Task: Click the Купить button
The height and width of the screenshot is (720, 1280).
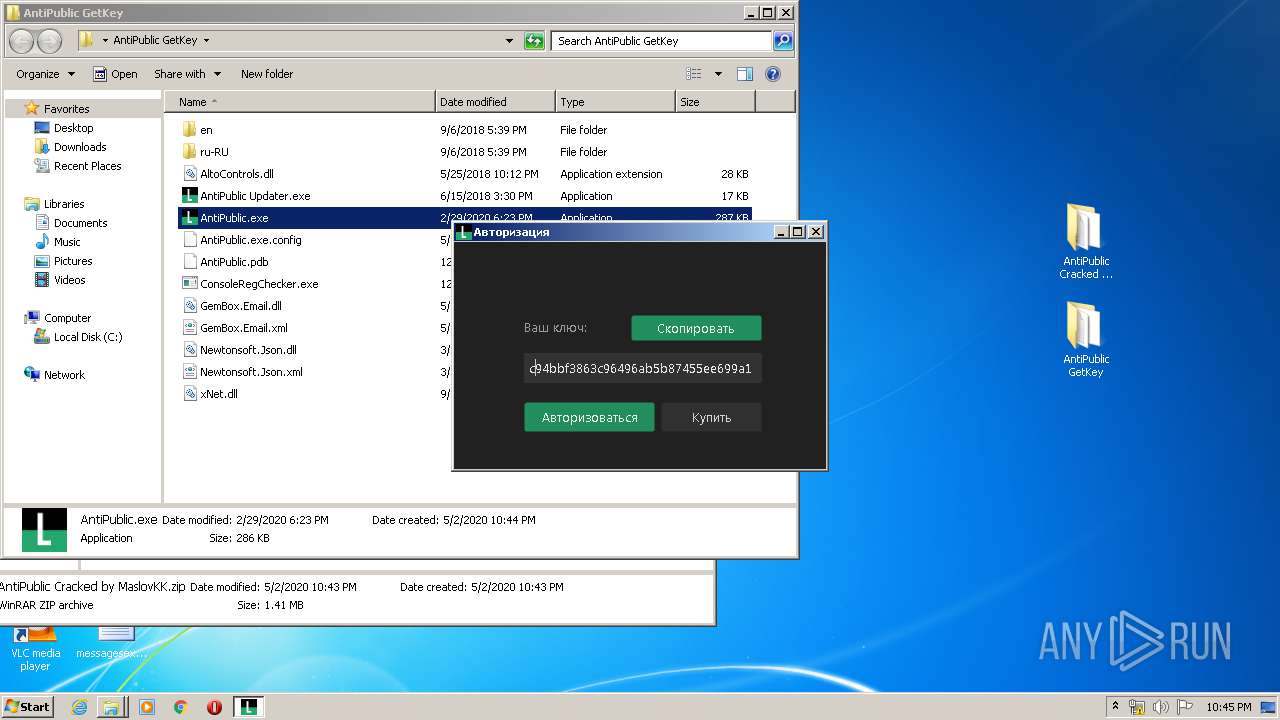Action: 711,417
